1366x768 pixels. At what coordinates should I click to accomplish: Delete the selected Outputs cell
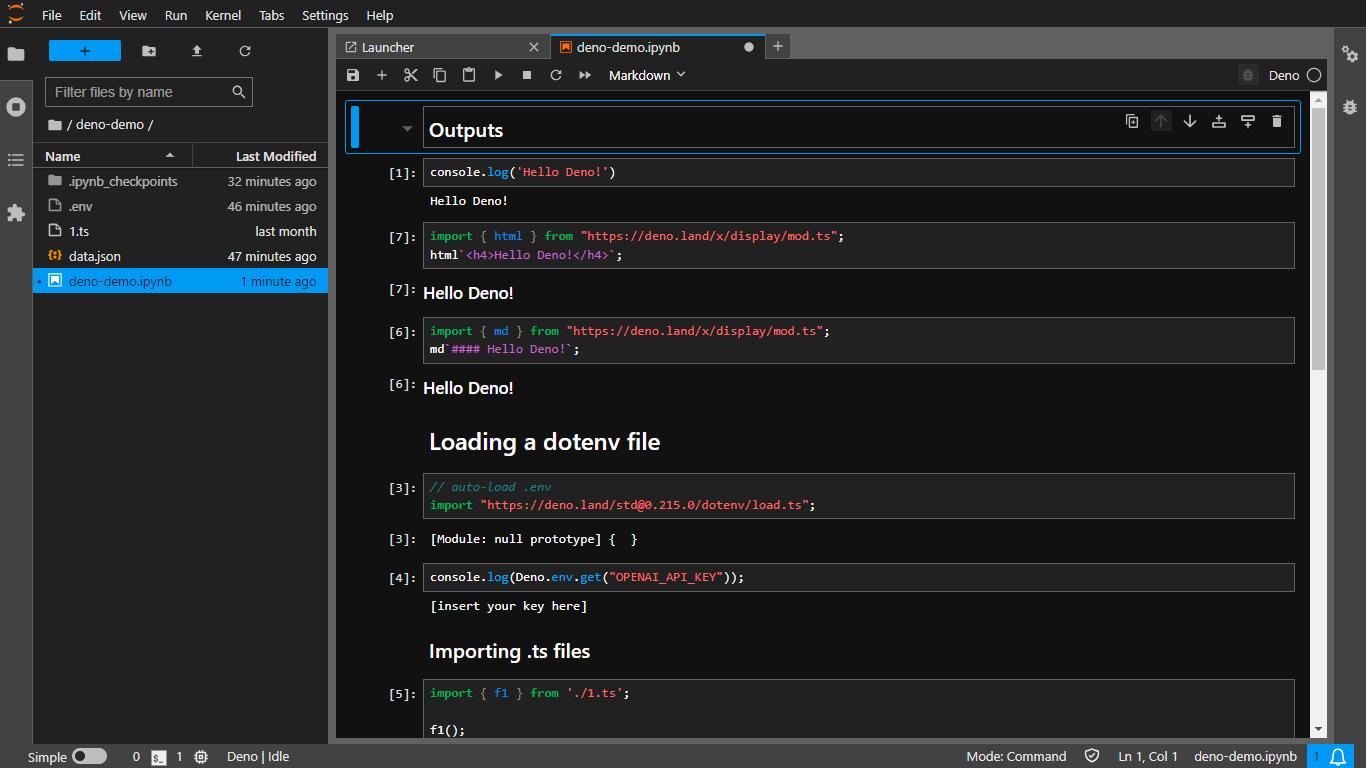1276,121
